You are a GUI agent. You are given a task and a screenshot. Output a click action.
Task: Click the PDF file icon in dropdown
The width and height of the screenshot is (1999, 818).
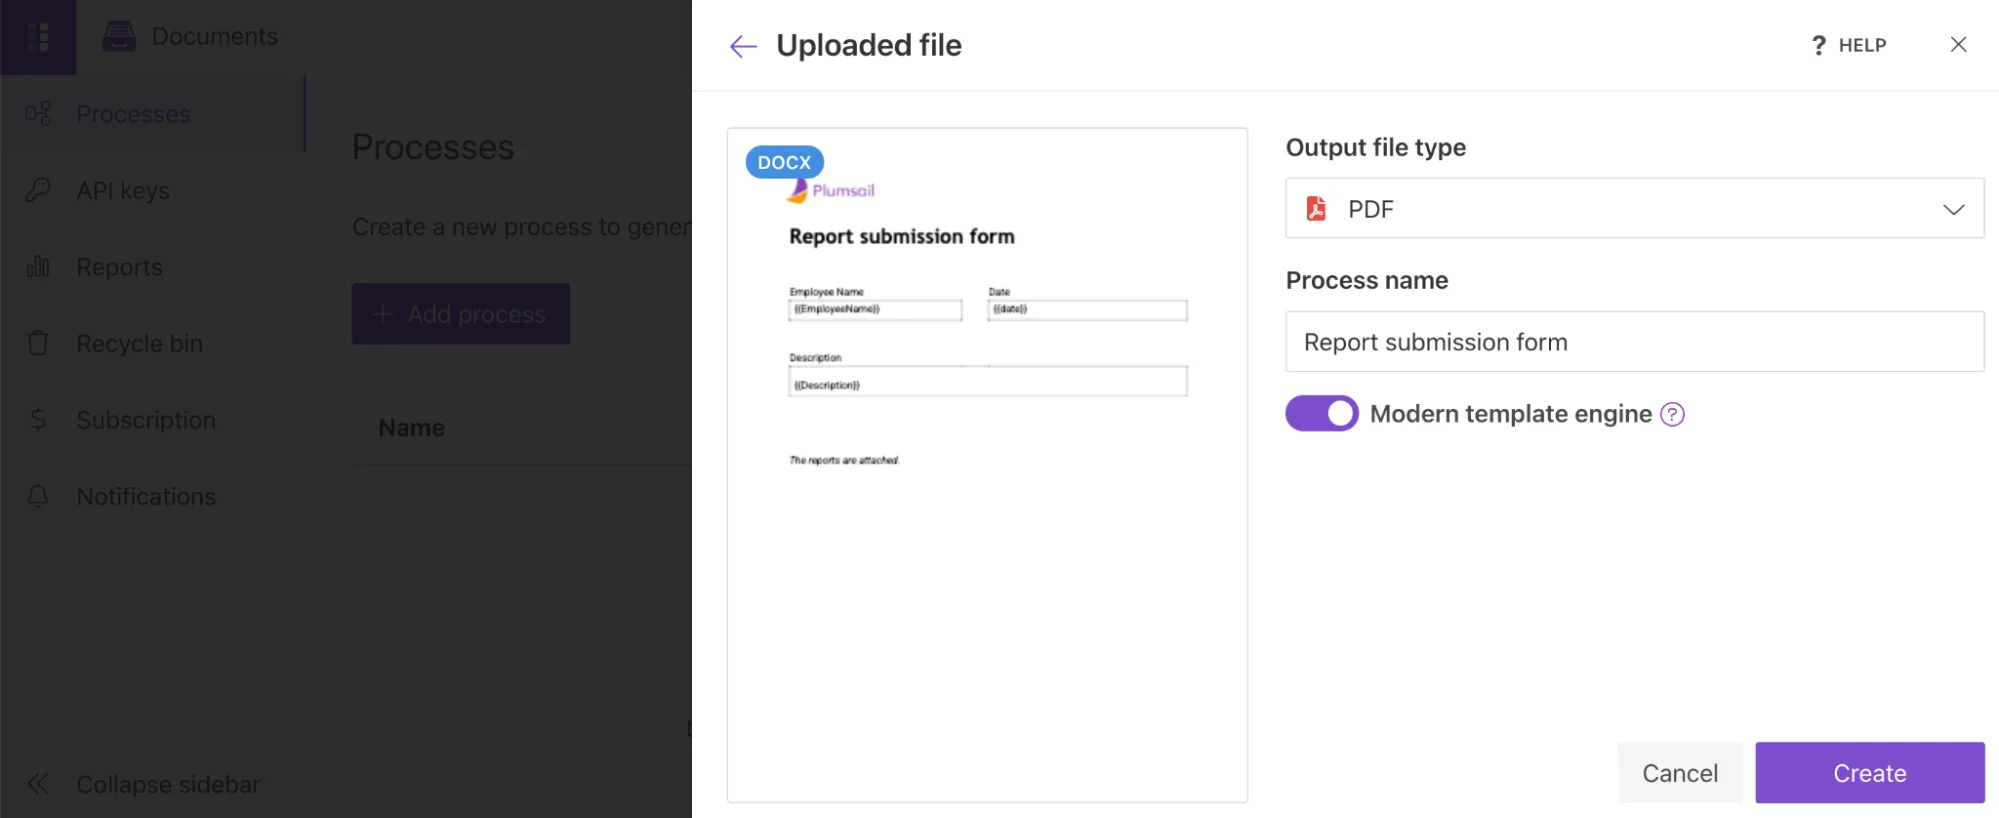[1316, 208]
